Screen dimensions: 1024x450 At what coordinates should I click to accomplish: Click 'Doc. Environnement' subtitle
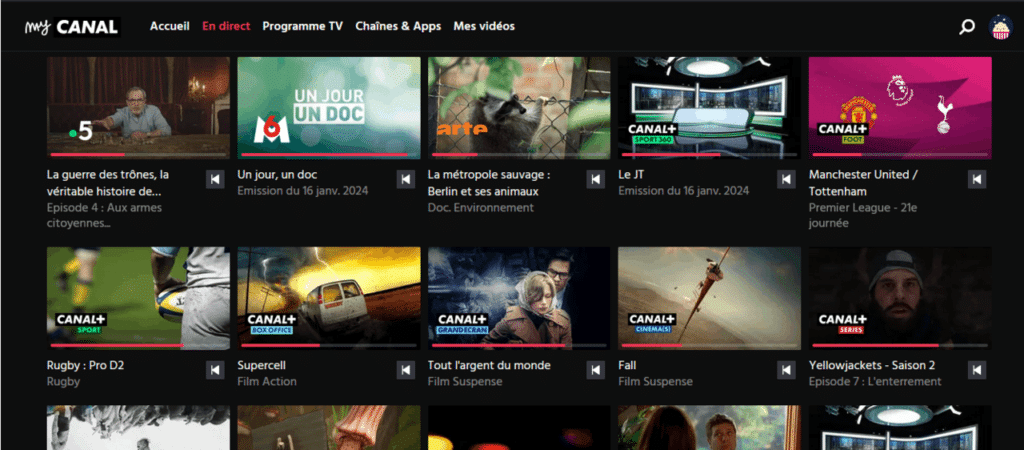481,208
